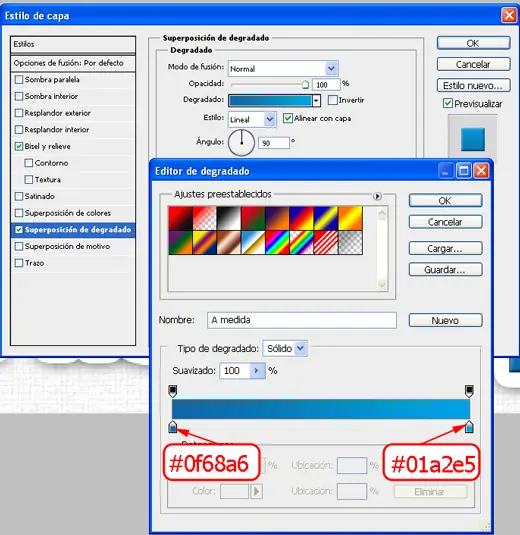Image resolution: width=520 pixels, height=535 pixels.
Task: Choose the black to white gradient preset
Action: 229,218
